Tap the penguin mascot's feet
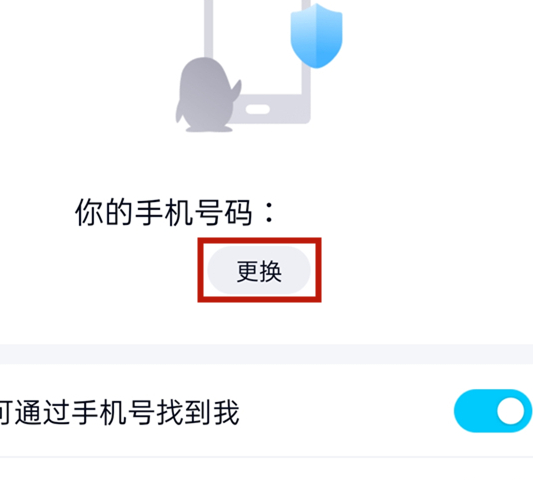Image resolution: width=533 pixels, height=480 pixels. tap(209, 128)
